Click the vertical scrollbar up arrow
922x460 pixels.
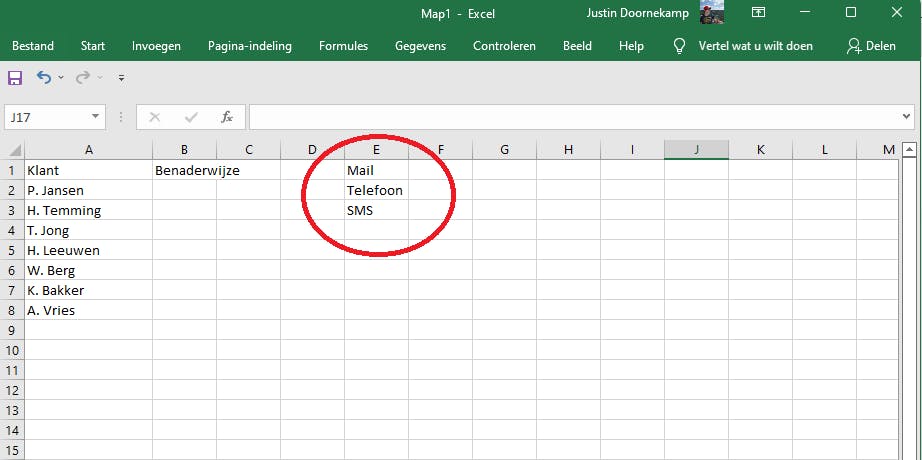click(x=909, y=149)
